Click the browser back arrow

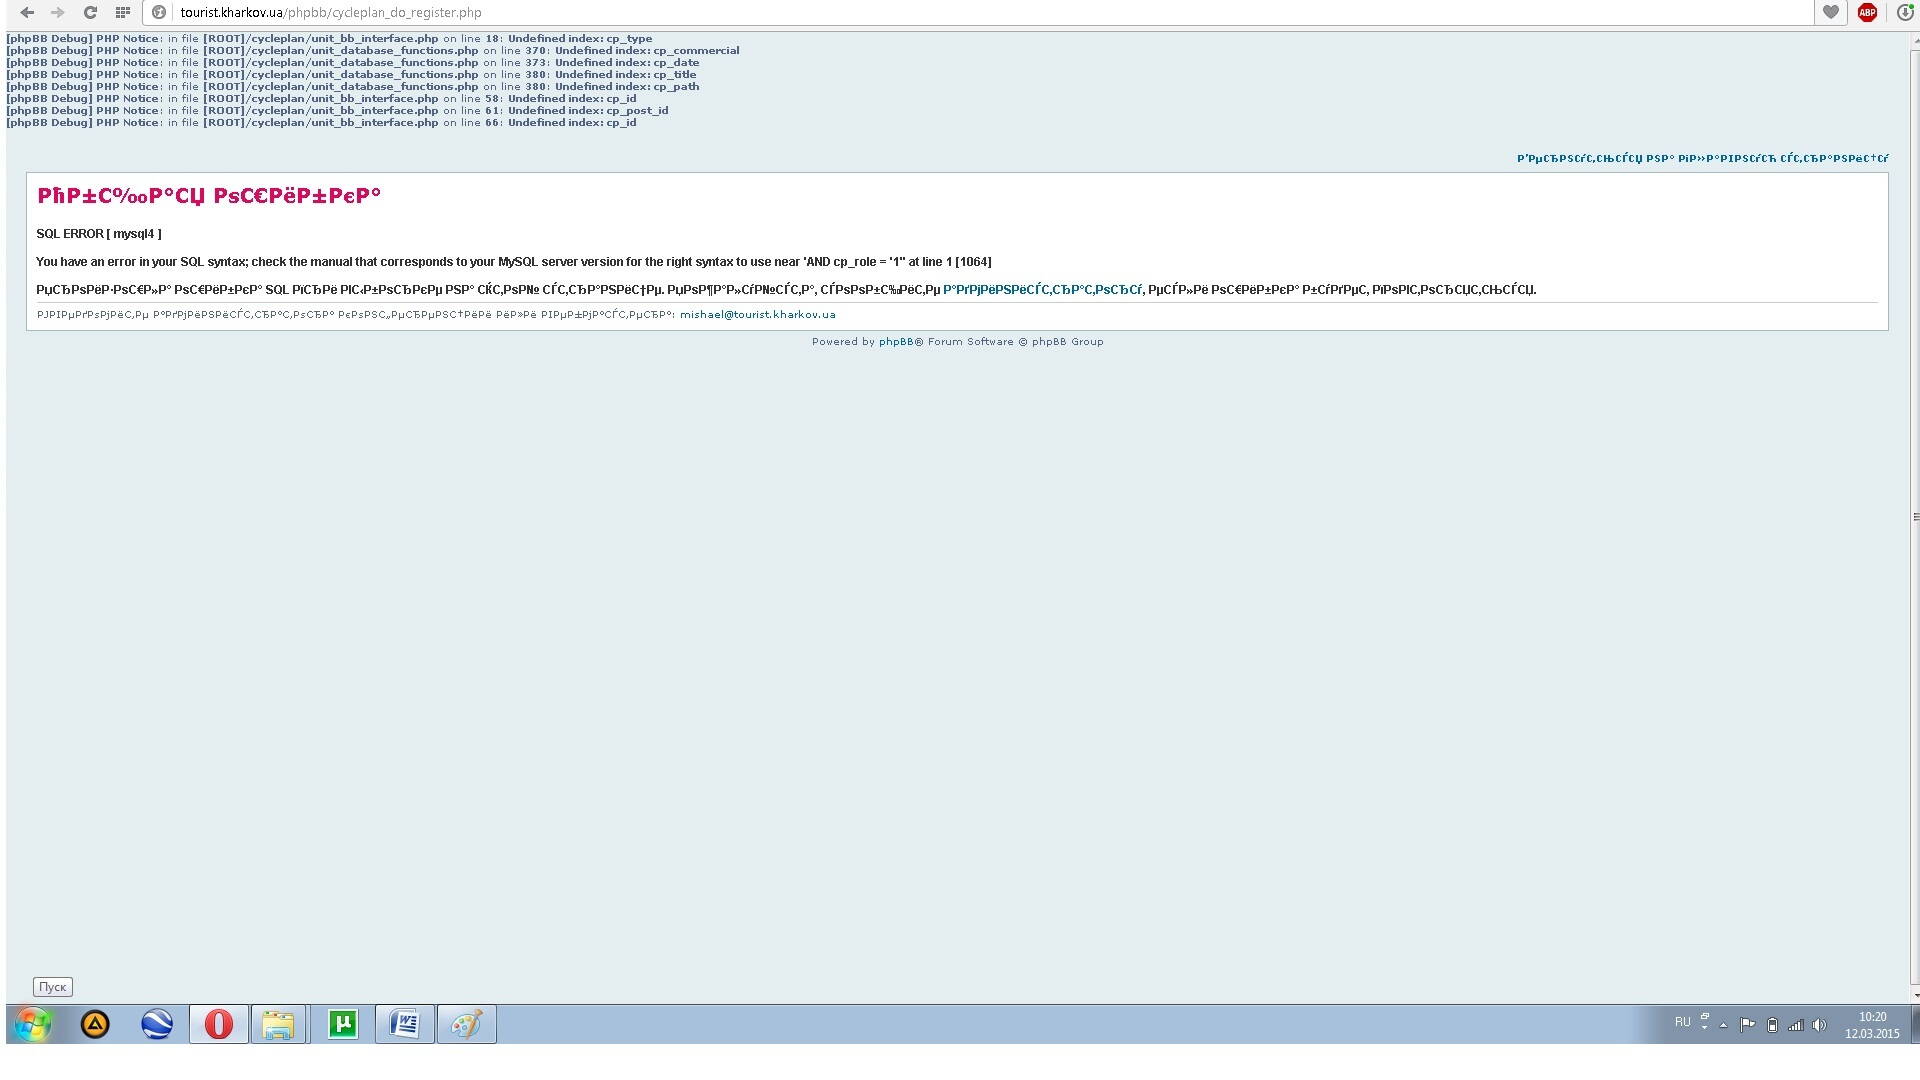27,12
